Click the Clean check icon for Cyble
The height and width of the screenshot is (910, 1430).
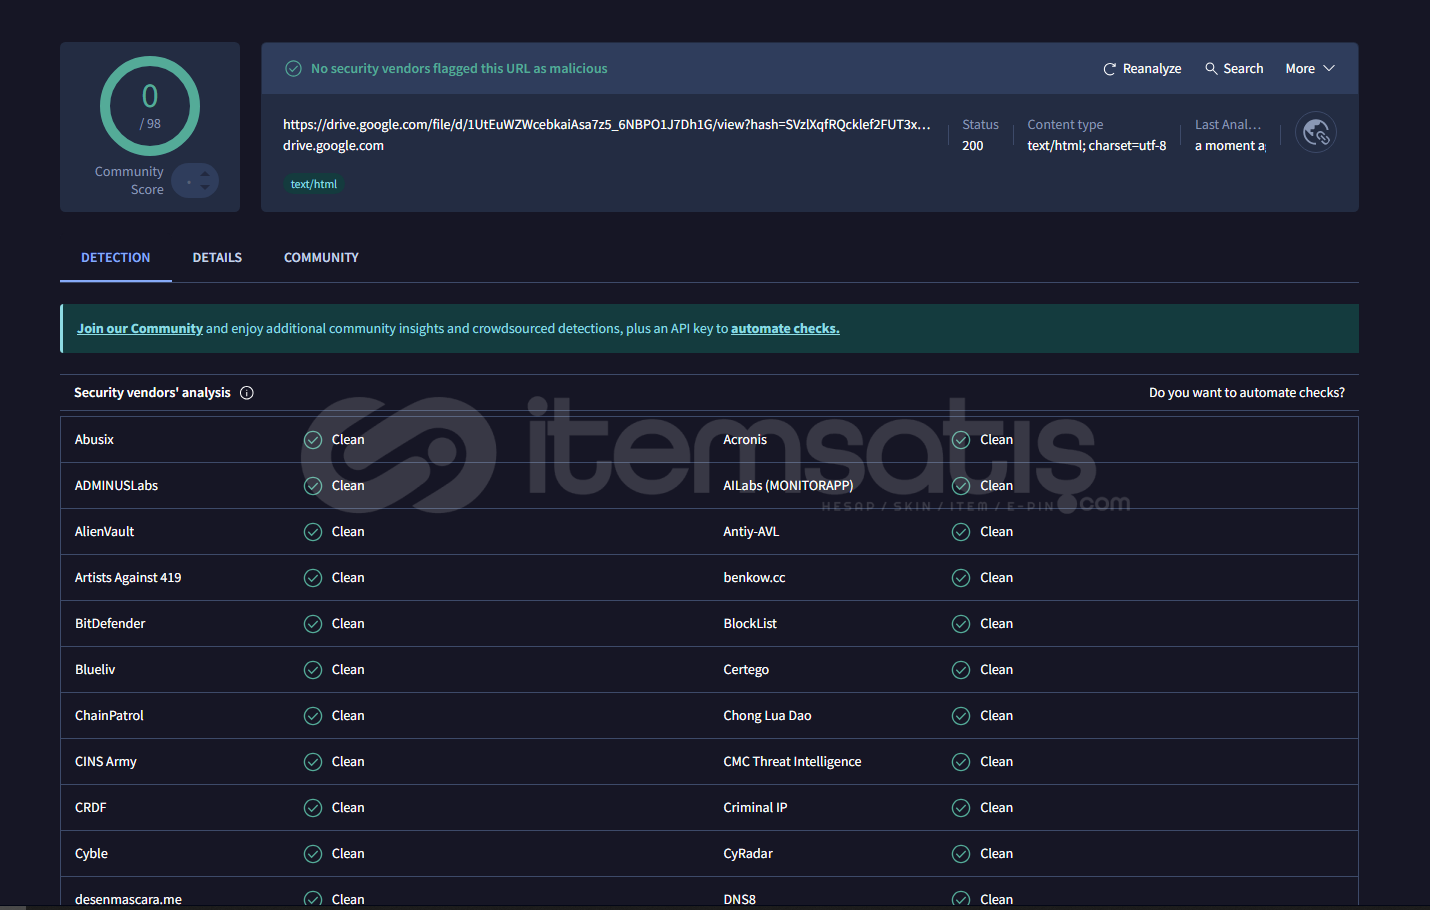[313, 854]
